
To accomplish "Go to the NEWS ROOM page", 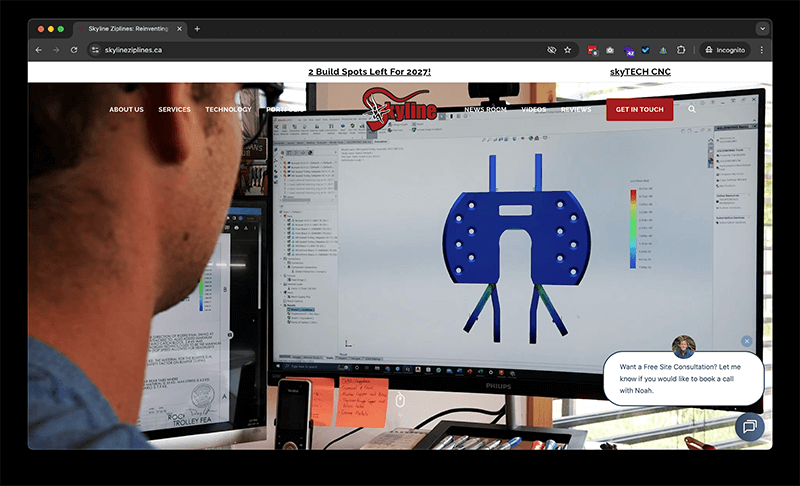I will pos(485,109).
